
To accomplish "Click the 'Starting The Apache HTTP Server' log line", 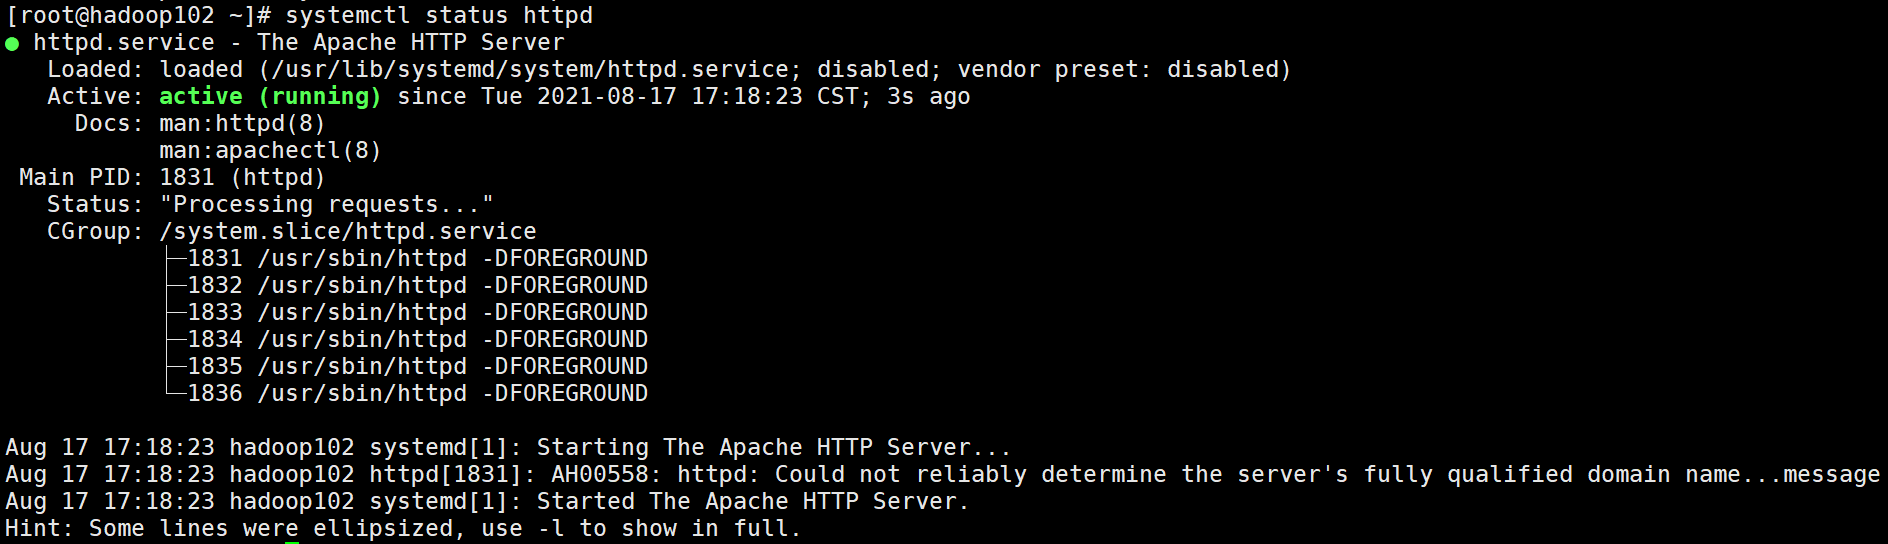I will click(508, 448).
